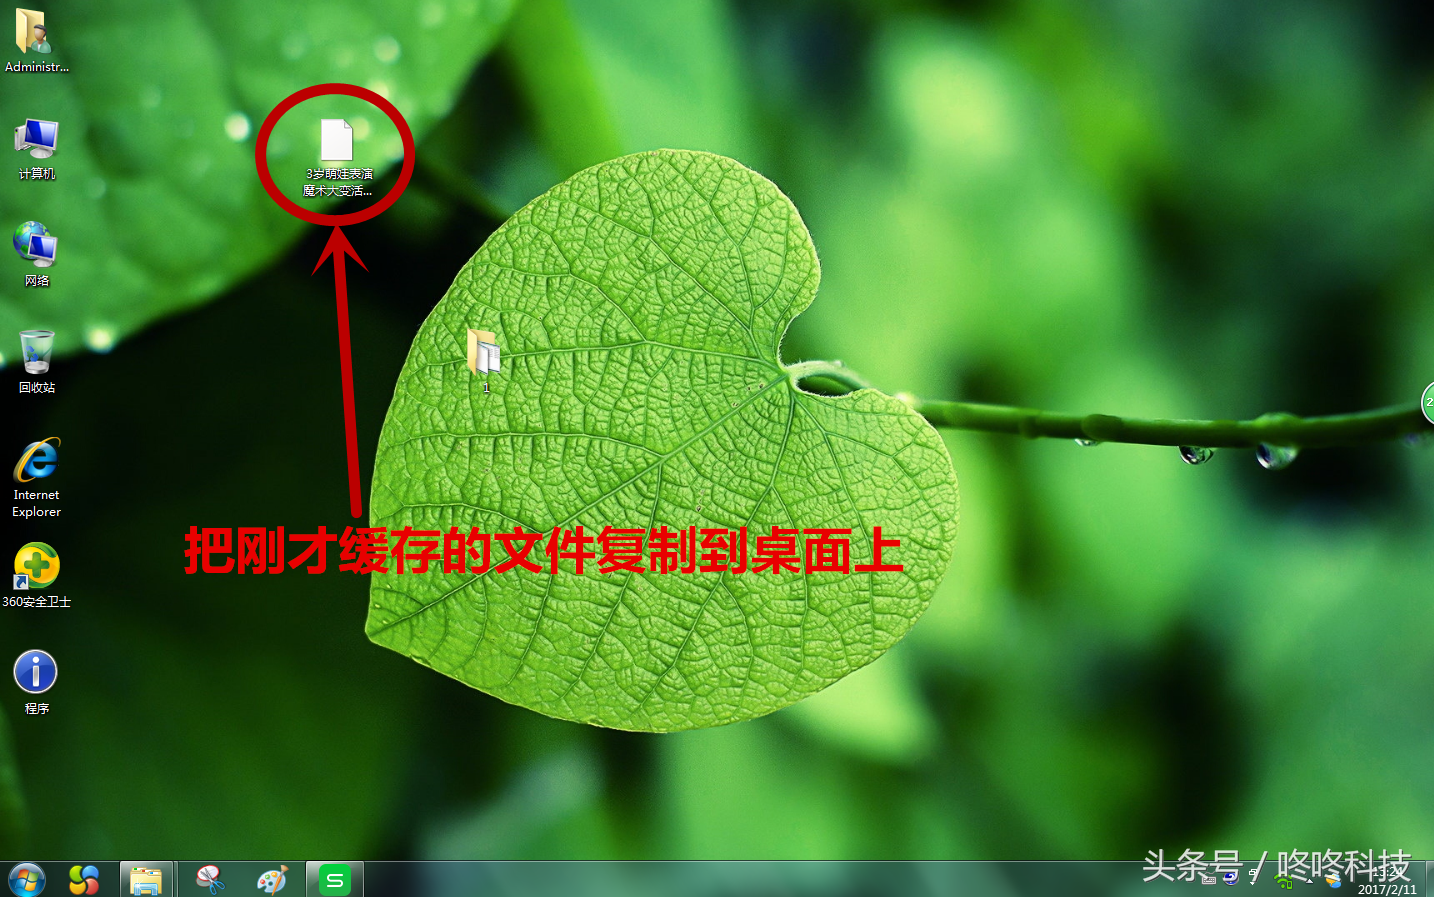
Task: Select the folder named 1 on desktop
Action: [485, 361]
